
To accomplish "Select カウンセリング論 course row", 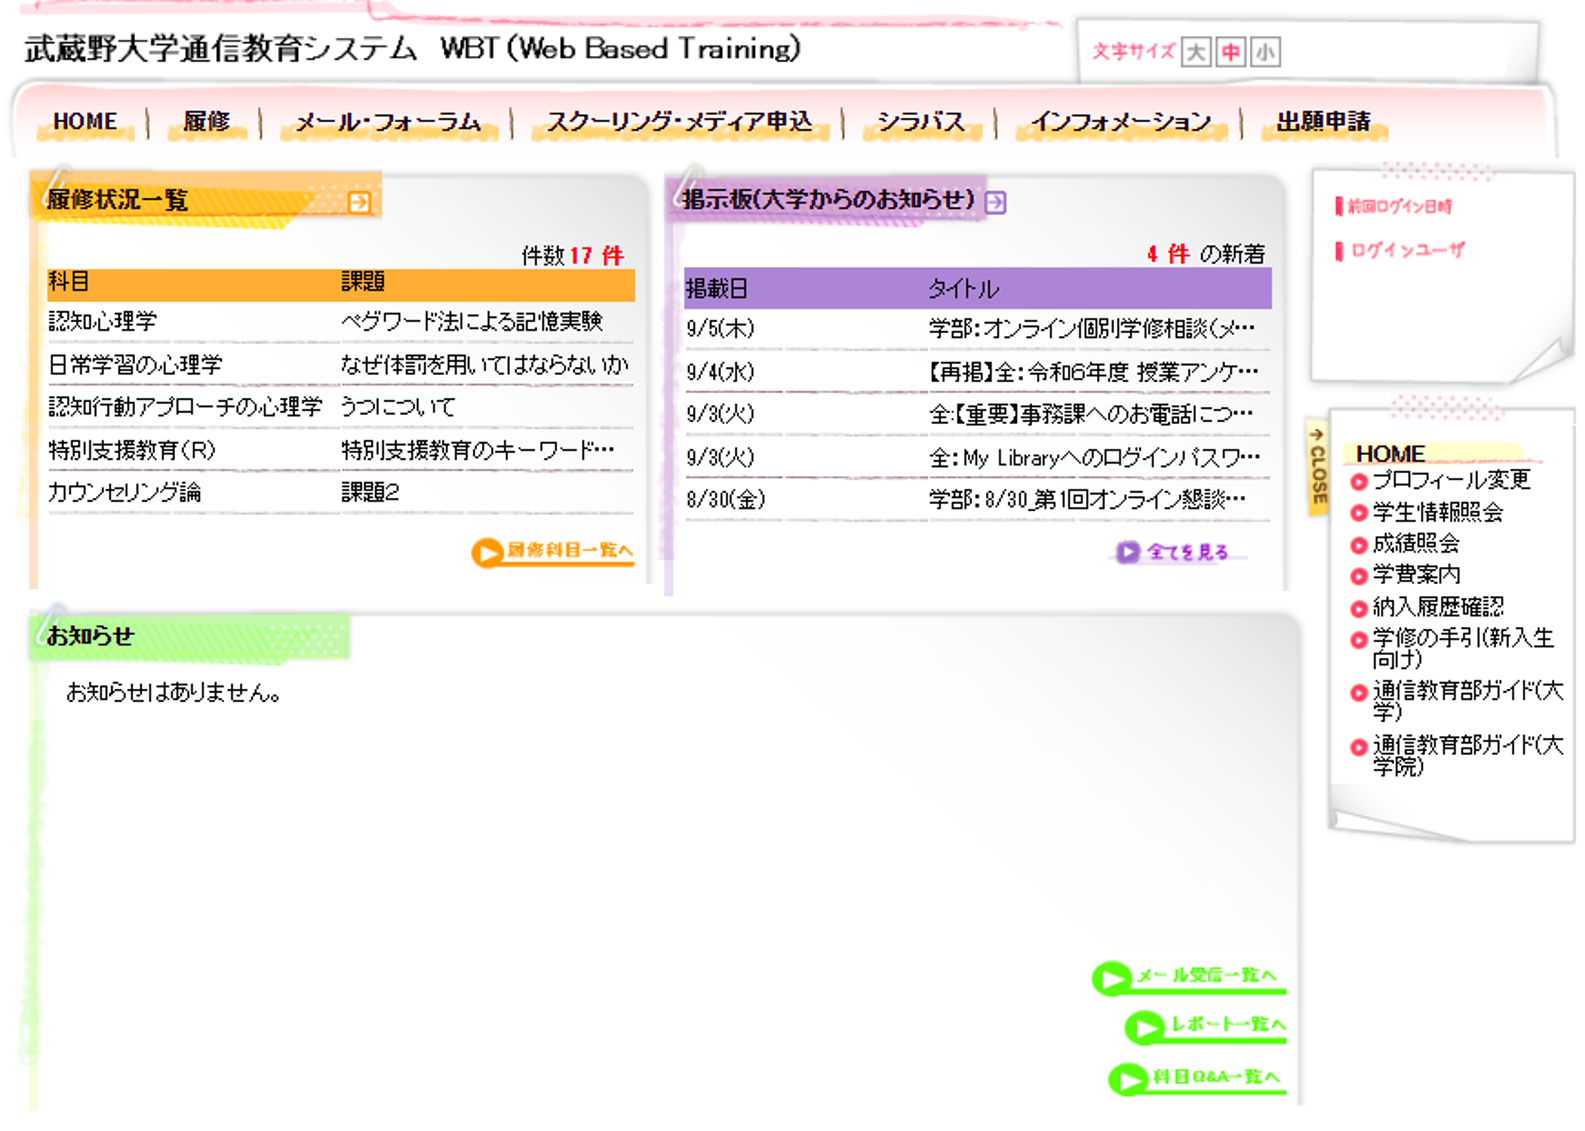I will pyautogui.click(x=125, y=493).
